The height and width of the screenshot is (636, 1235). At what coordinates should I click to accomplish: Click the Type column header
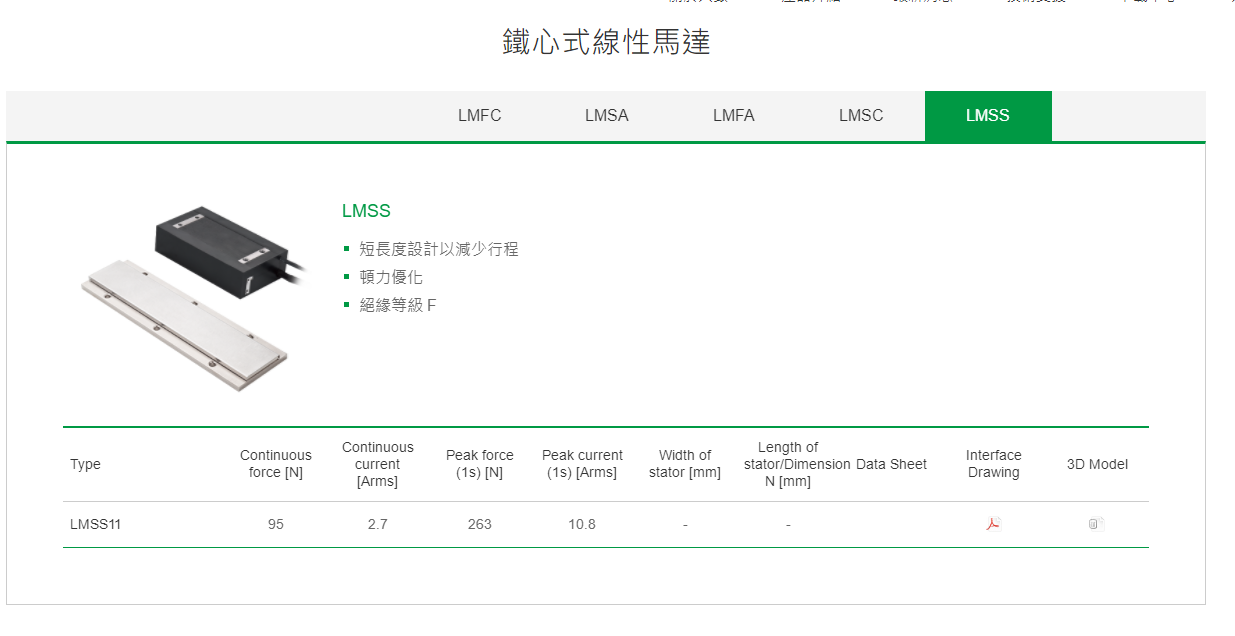(85, 464)
